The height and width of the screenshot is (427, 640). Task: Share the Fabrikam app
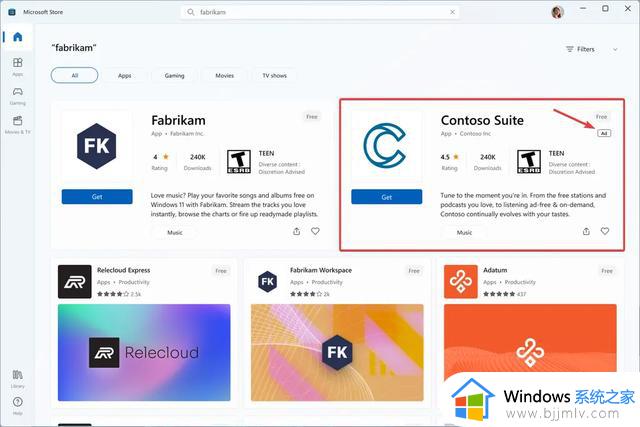[297, 231]
